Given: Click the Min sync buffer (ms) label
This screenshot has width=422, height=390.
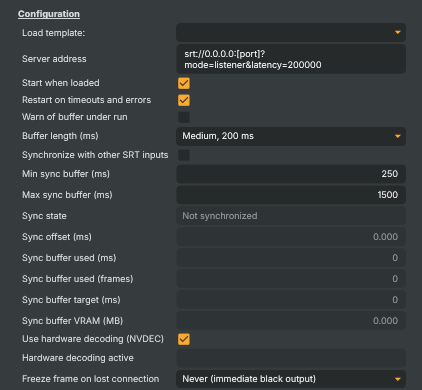Looking at the screenshot, I should point(66,174).
